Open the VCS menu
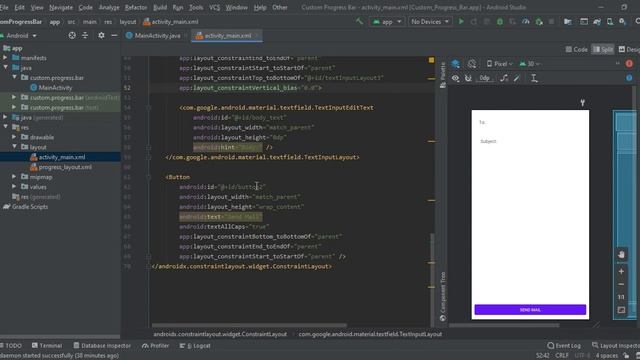The width and height of the screenshot is (640, 360). (x=214, y=7)
